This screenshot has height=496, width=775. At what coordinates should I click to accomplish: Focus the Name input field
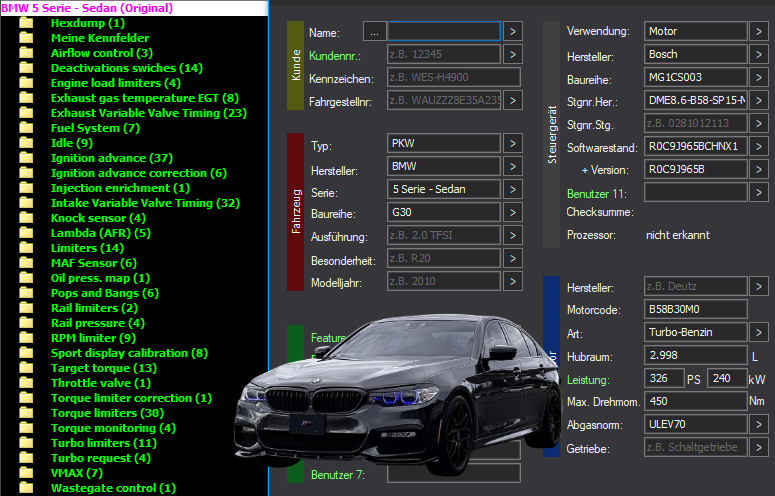pyautogui.click(x=444, y=32)
